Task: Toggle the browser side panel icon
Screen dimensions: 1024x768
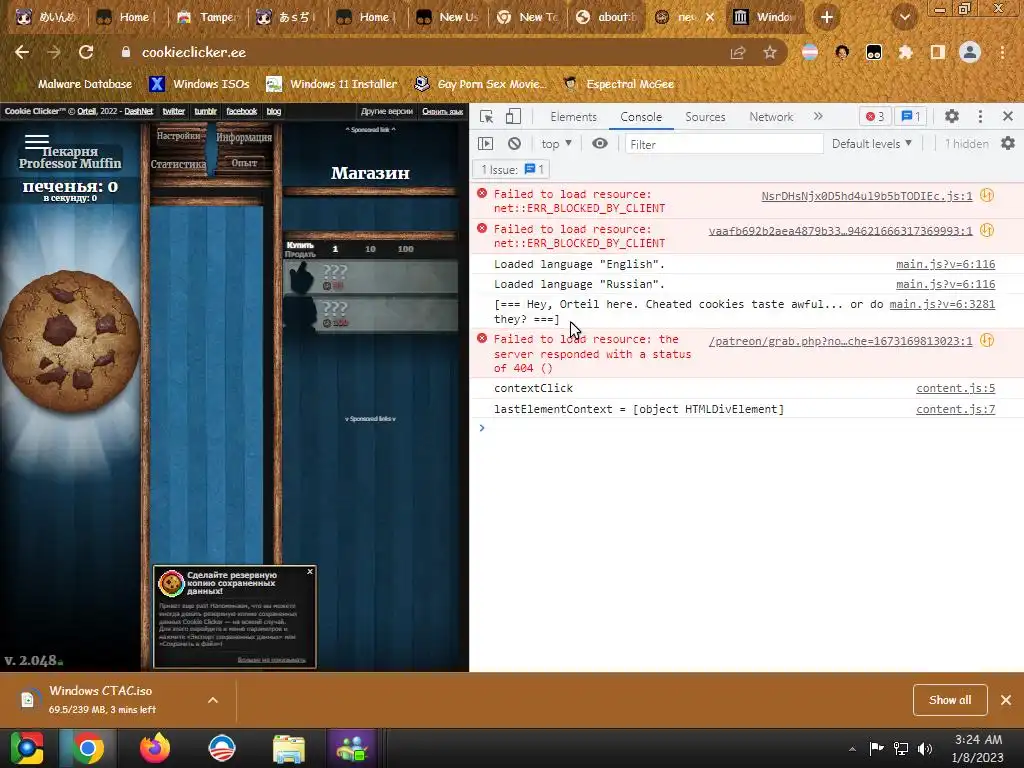Action: 938,52
